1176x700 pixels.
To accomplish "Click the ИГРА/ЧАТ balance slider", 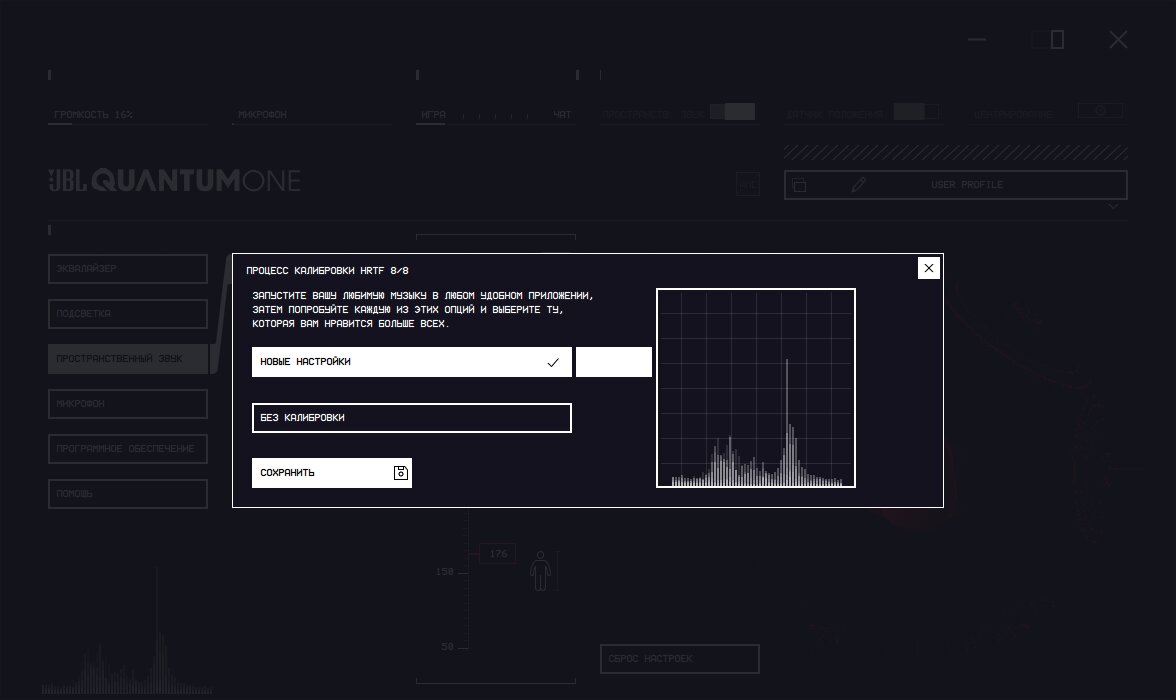I will (x=496, y=116).
